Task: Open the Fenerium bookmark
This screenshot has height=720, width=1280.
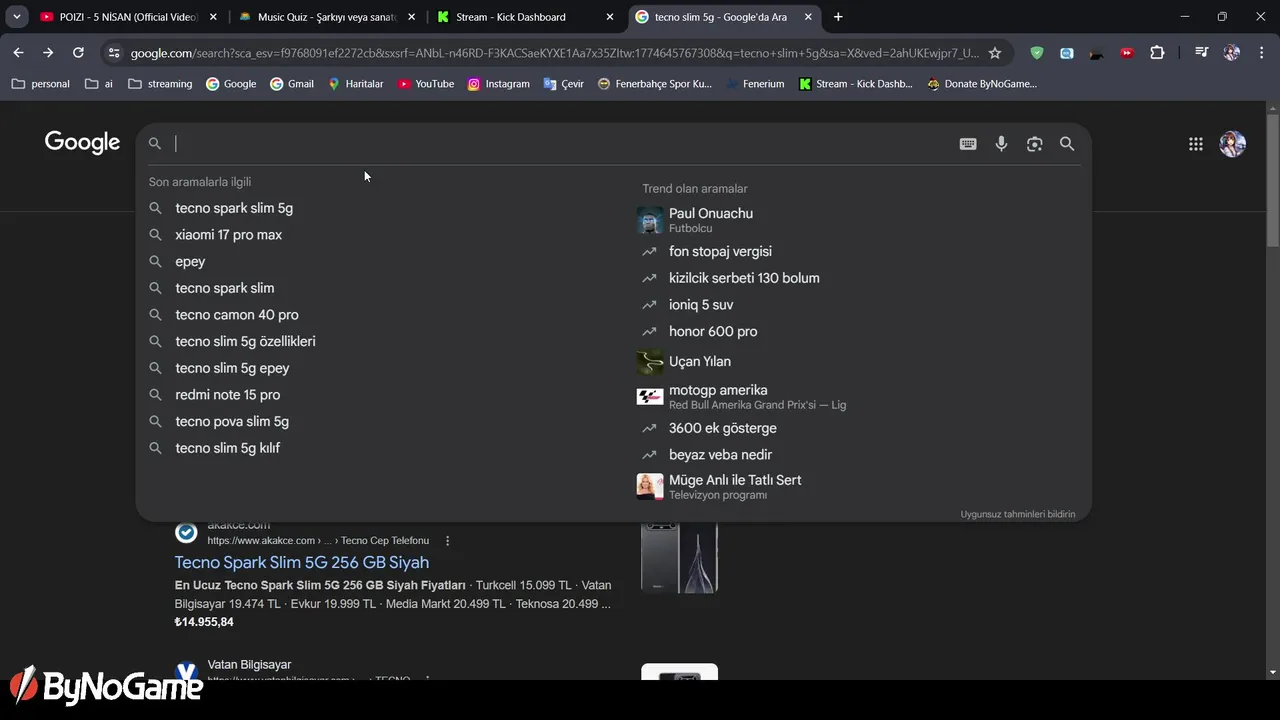Action: 754,84
